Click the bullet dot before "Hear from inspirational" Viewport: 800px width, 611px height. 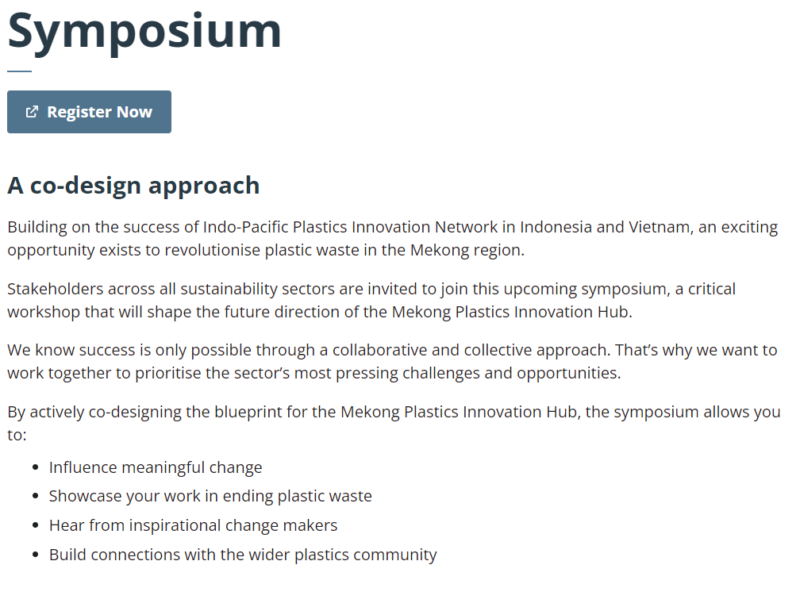35,525
